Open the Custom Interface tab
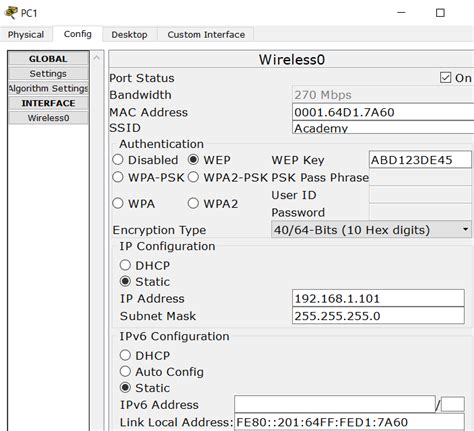Viewport: 474px width, 431px height. tap(206, 34)
